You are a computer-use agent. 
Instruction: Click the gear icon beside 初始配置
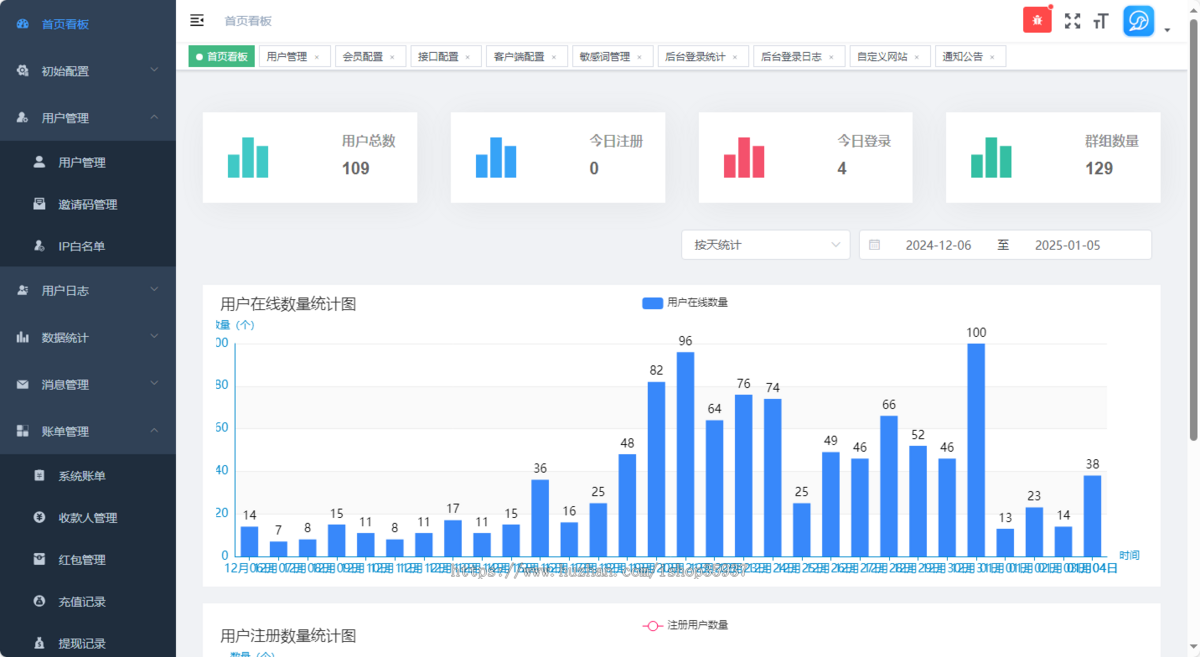[x=22, y=71]
